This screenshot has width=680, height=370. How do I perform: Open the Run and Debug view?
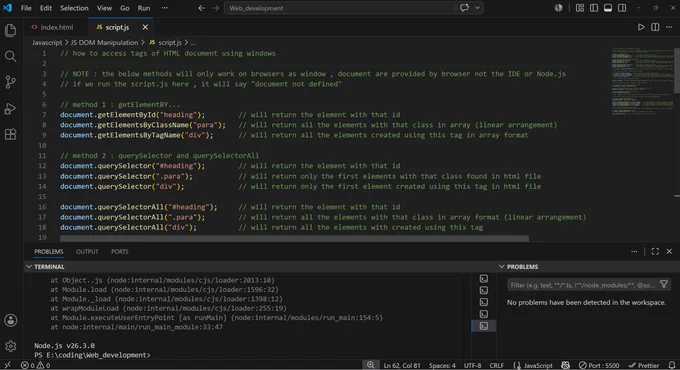(x=10, y=108)
